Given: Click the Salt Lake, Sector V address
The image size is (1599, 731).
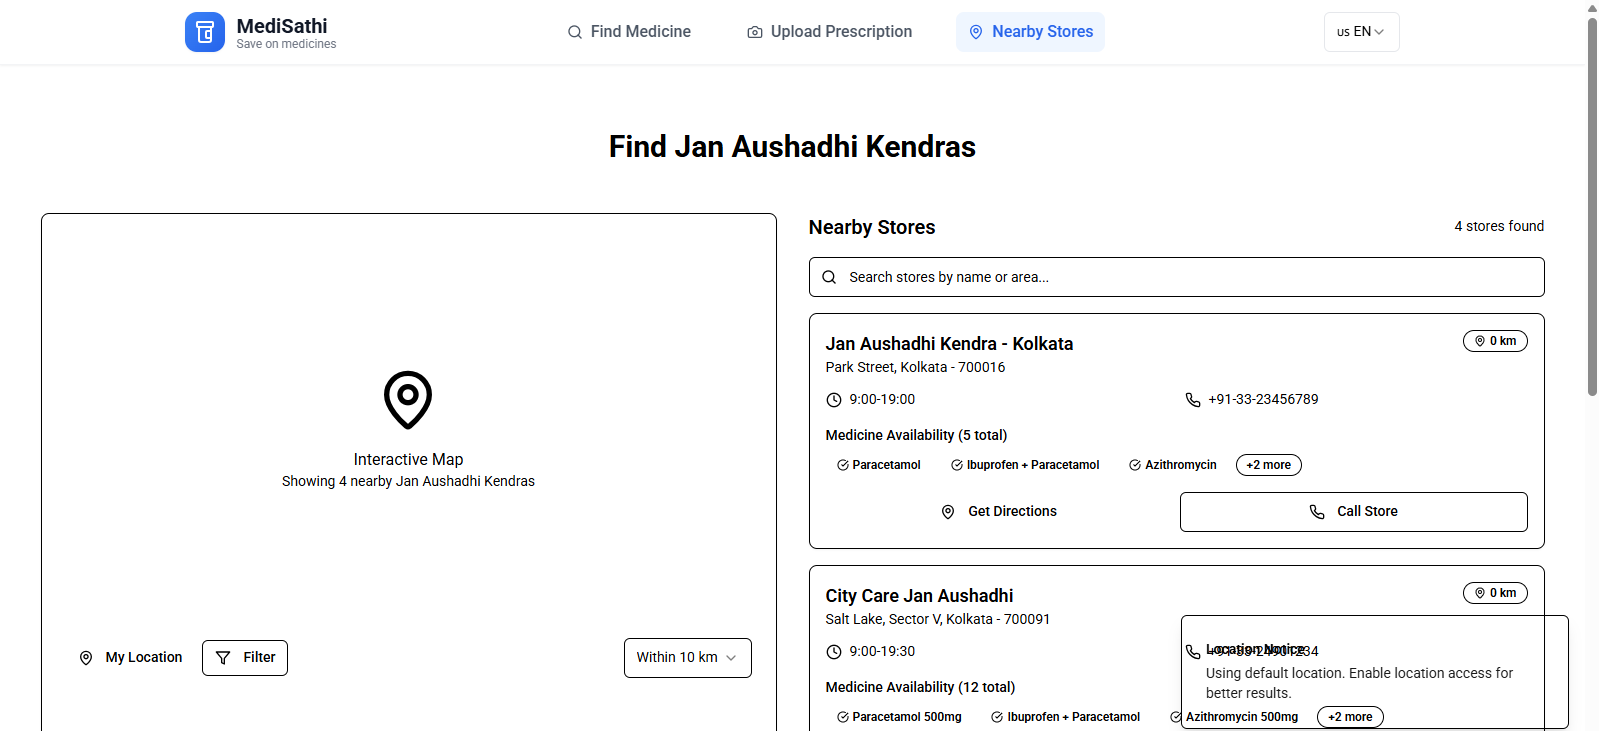Looking at the screenshot, I should pyautogui.click(x=938, y=619).
